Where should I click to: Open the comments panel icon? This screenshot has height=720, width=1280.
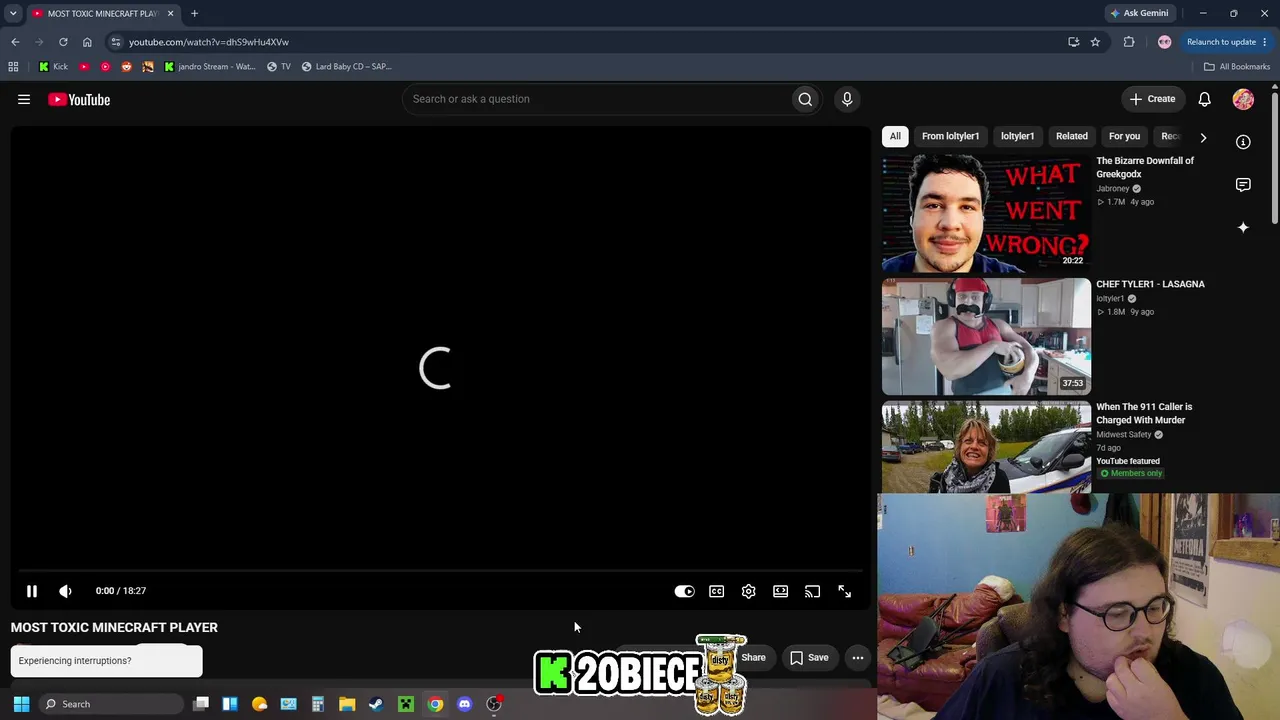point(1243,185)
